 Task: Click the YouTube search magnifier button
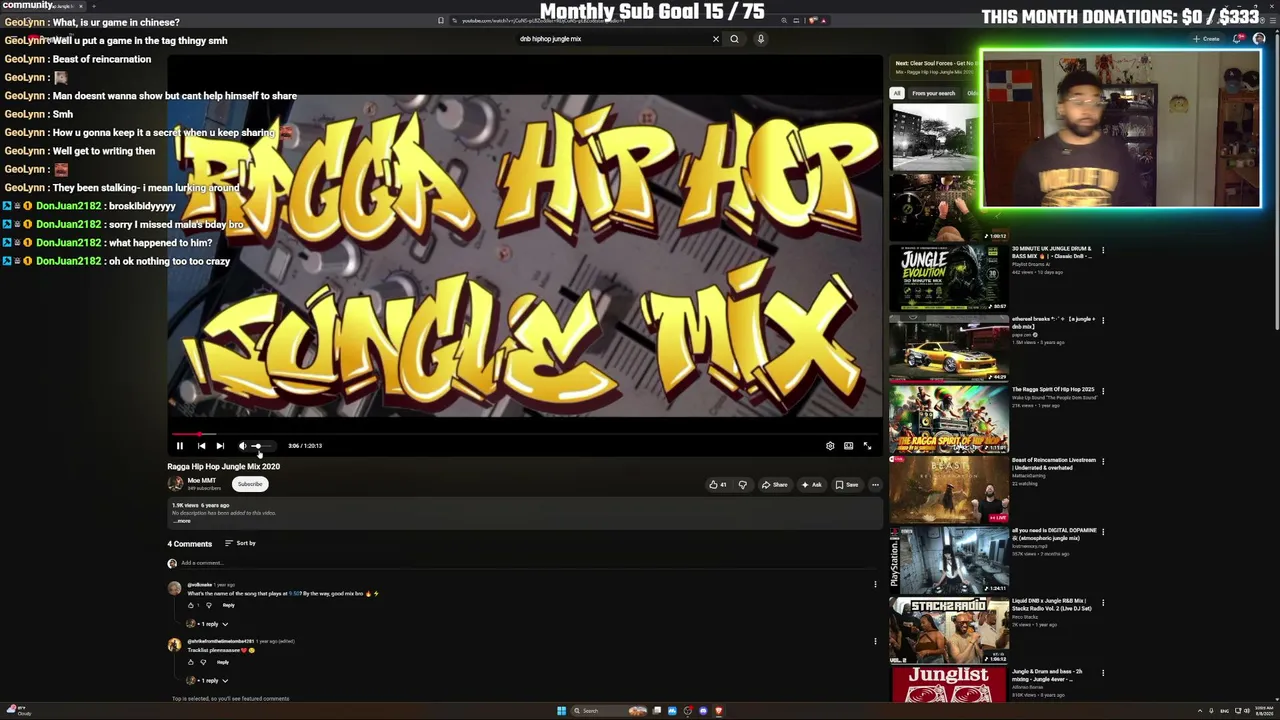tap(734, 39)
